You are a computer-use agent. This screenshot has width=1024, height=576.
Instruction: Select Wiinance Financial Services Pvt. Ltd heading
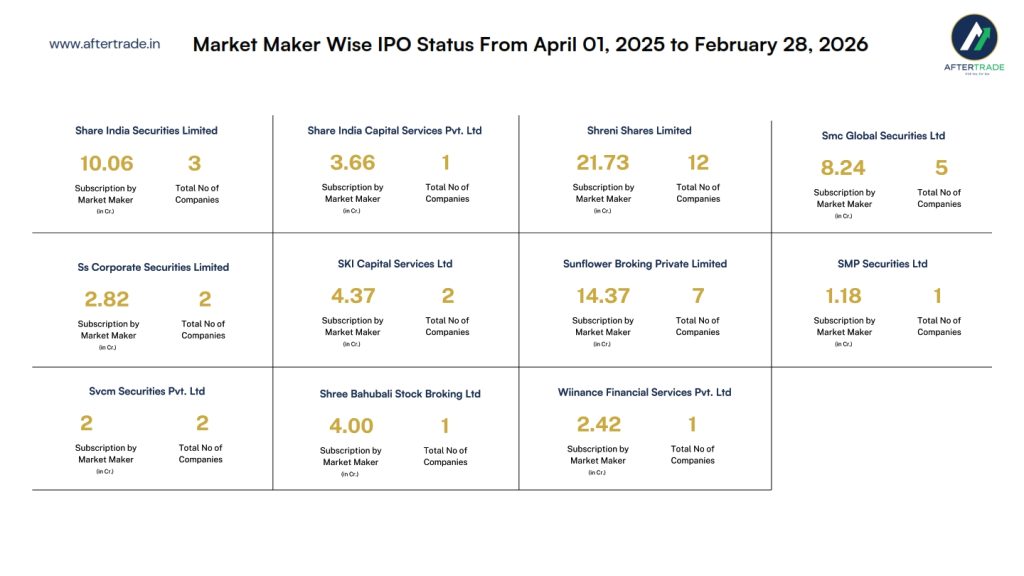(644, 392)
